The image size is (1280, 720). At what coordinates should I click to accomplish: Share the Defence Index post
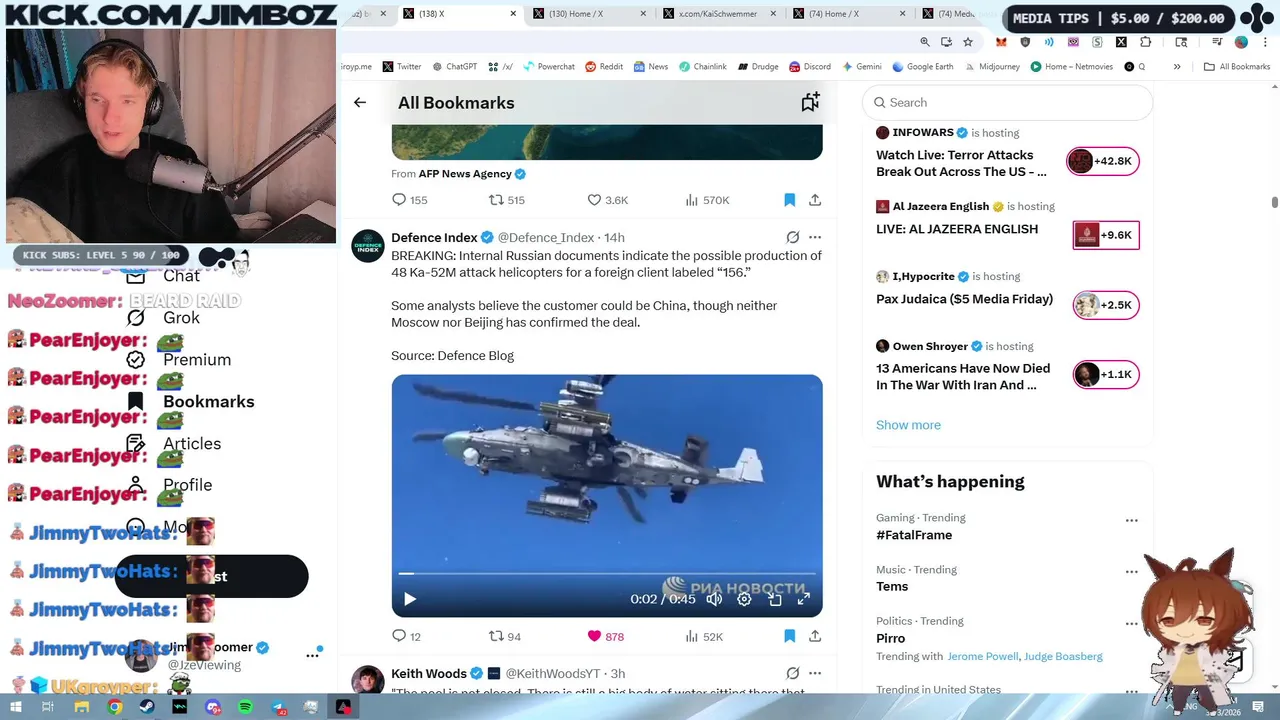[815, 636]
